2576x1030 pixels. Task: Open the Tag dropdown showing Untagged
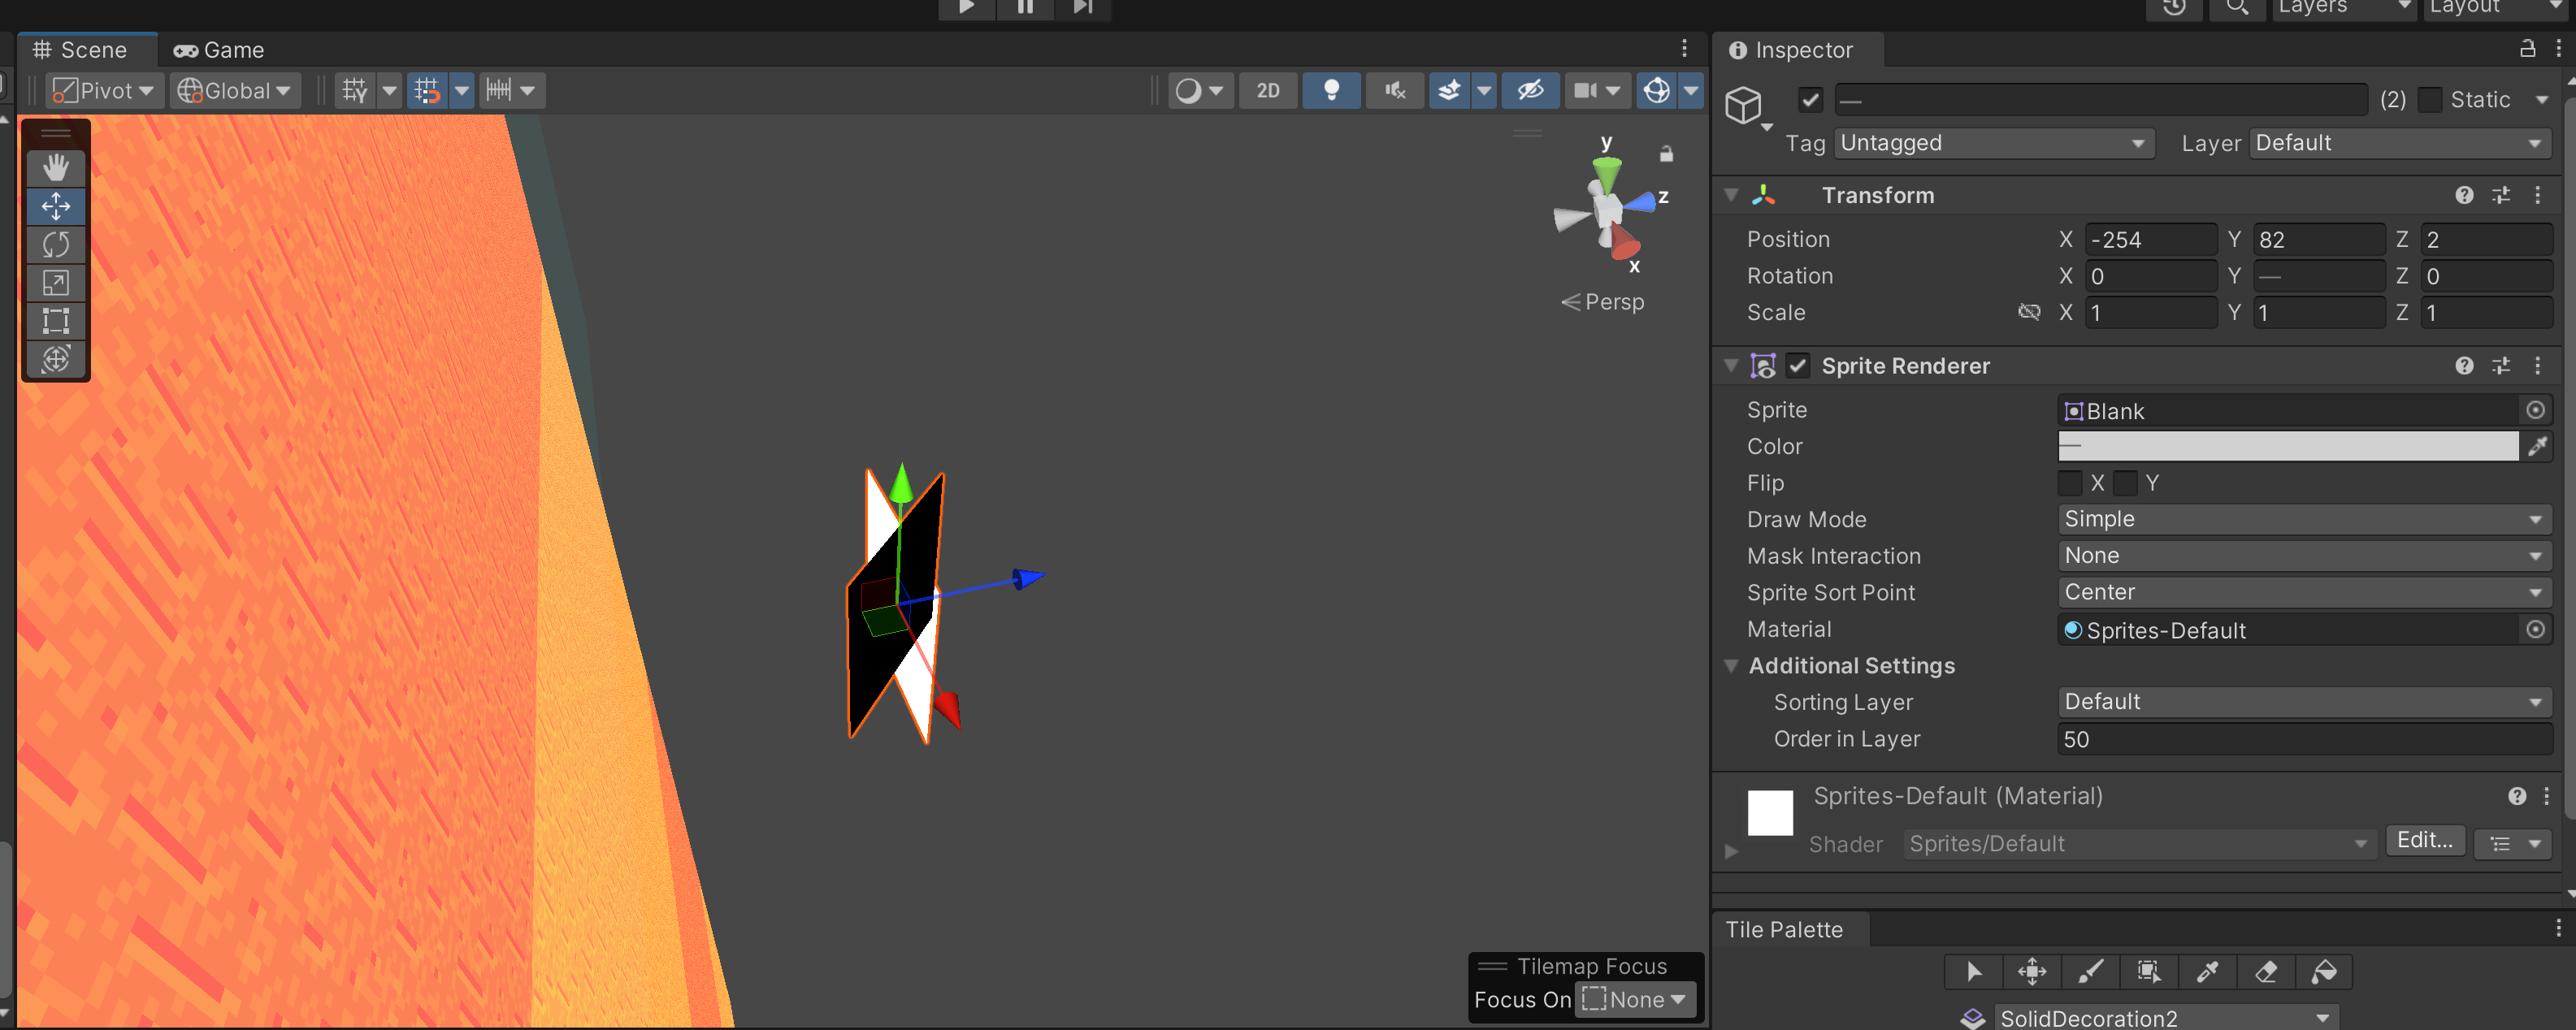pos(1993,143)
